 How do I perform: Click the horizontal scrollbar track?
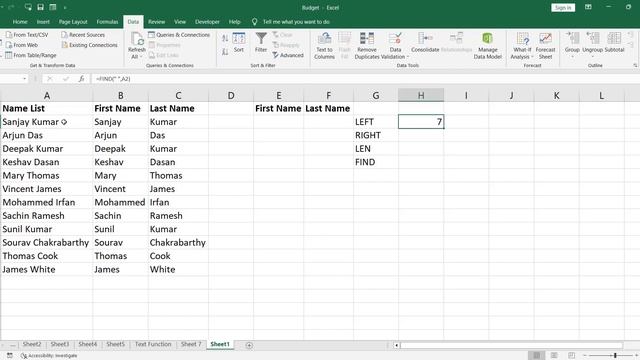tap(511, 345)
